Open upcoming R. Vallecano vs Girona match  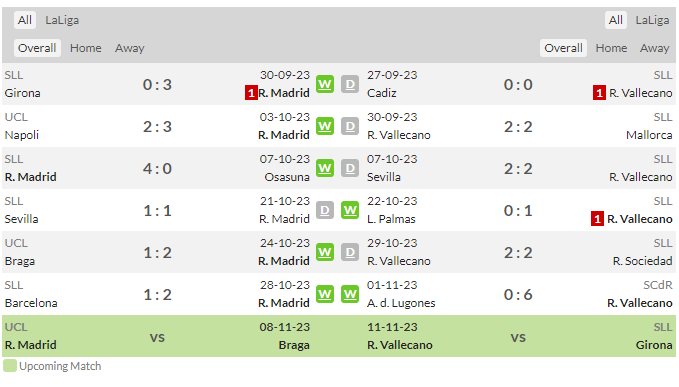point(520,336)
